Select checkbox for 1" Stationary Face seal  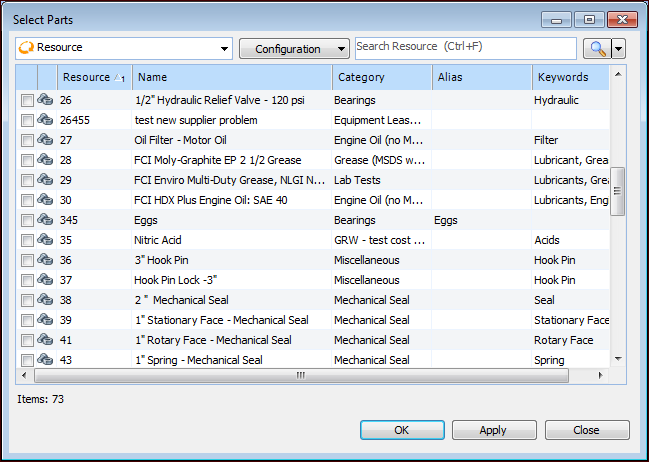[27, 320]
